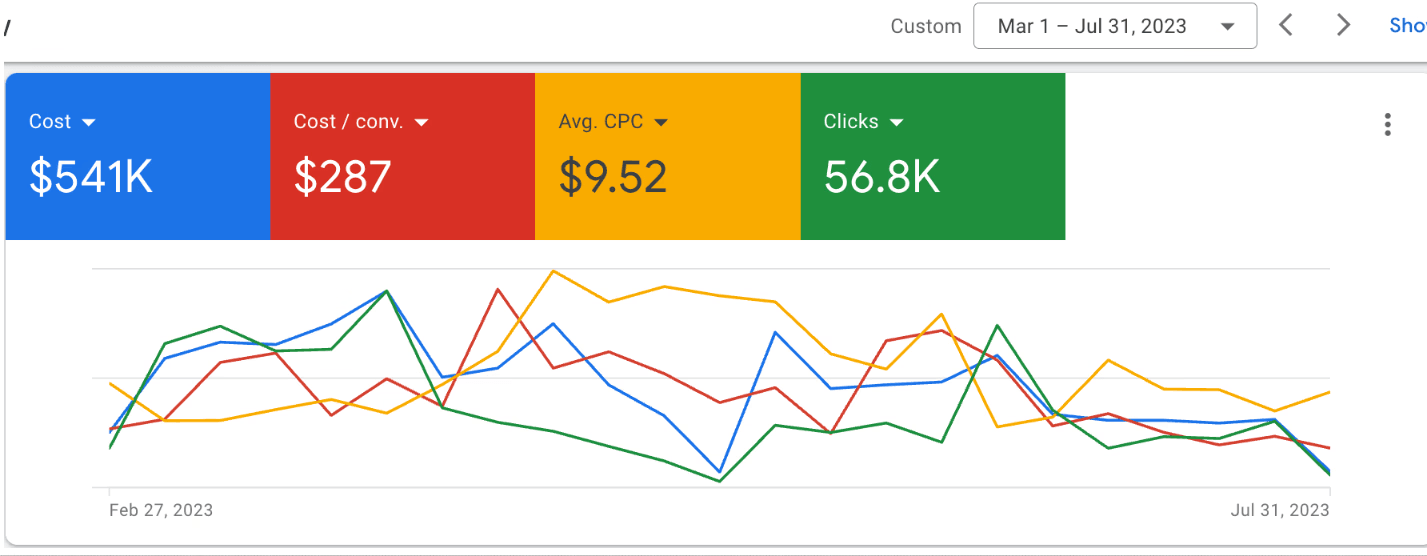Viewport: 1427px width, 556px height.
Task: Click the Jul 31, 2023 axis label
Action: coord(1279,510)
